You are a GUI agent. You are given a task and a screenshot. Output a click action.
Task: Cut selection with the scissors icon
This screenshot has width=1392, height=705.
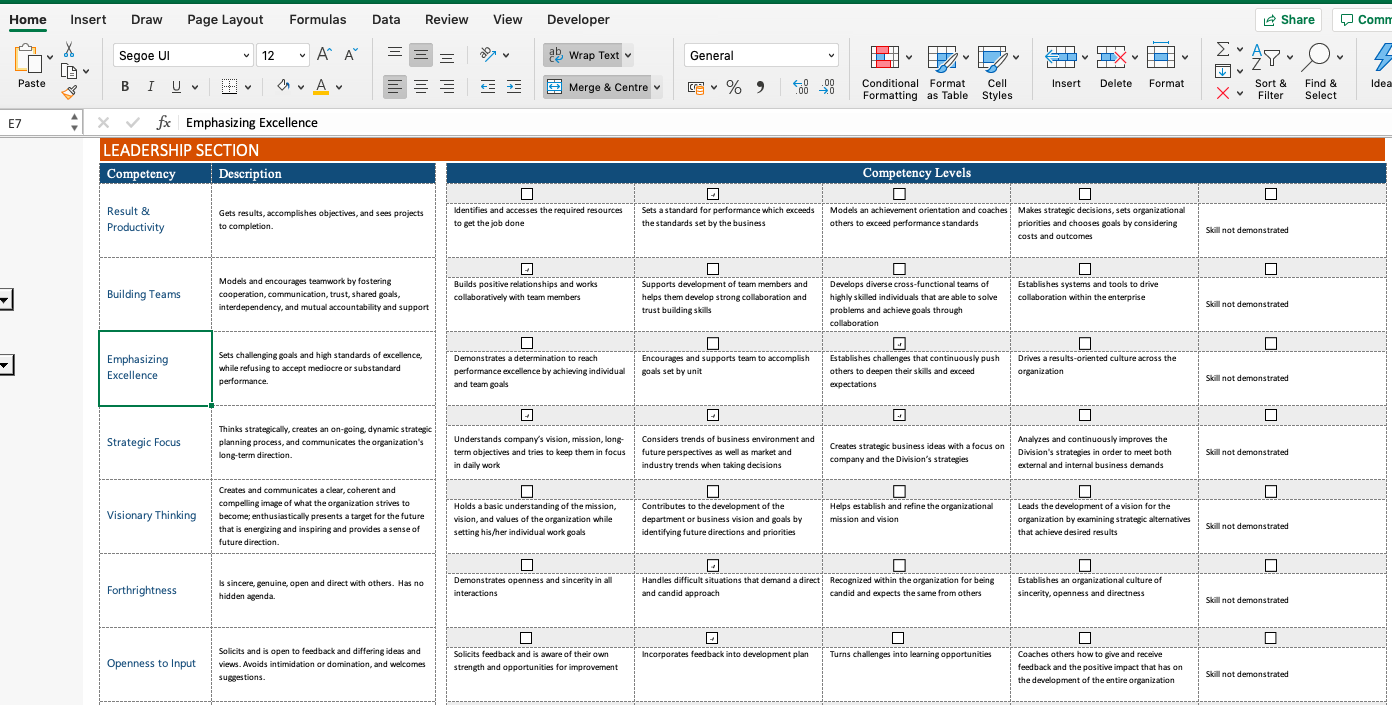coord(69,50)
